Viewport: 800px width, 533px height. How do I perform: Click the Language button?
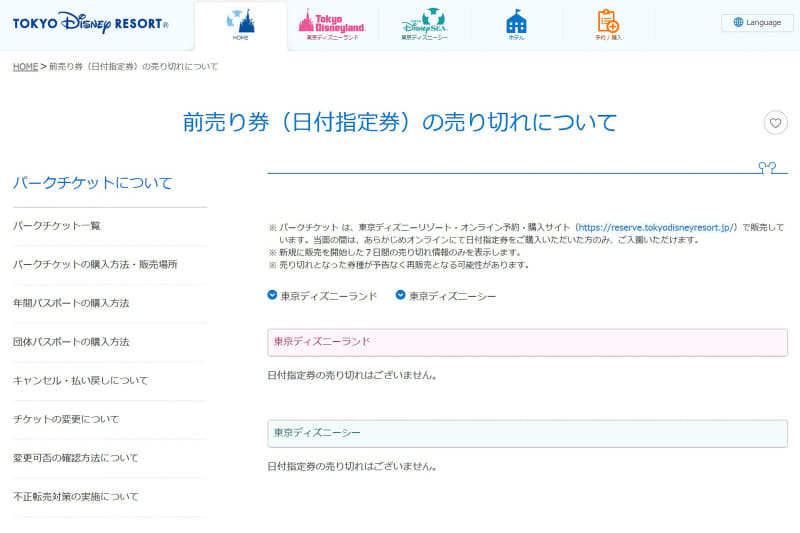(757, 22)
